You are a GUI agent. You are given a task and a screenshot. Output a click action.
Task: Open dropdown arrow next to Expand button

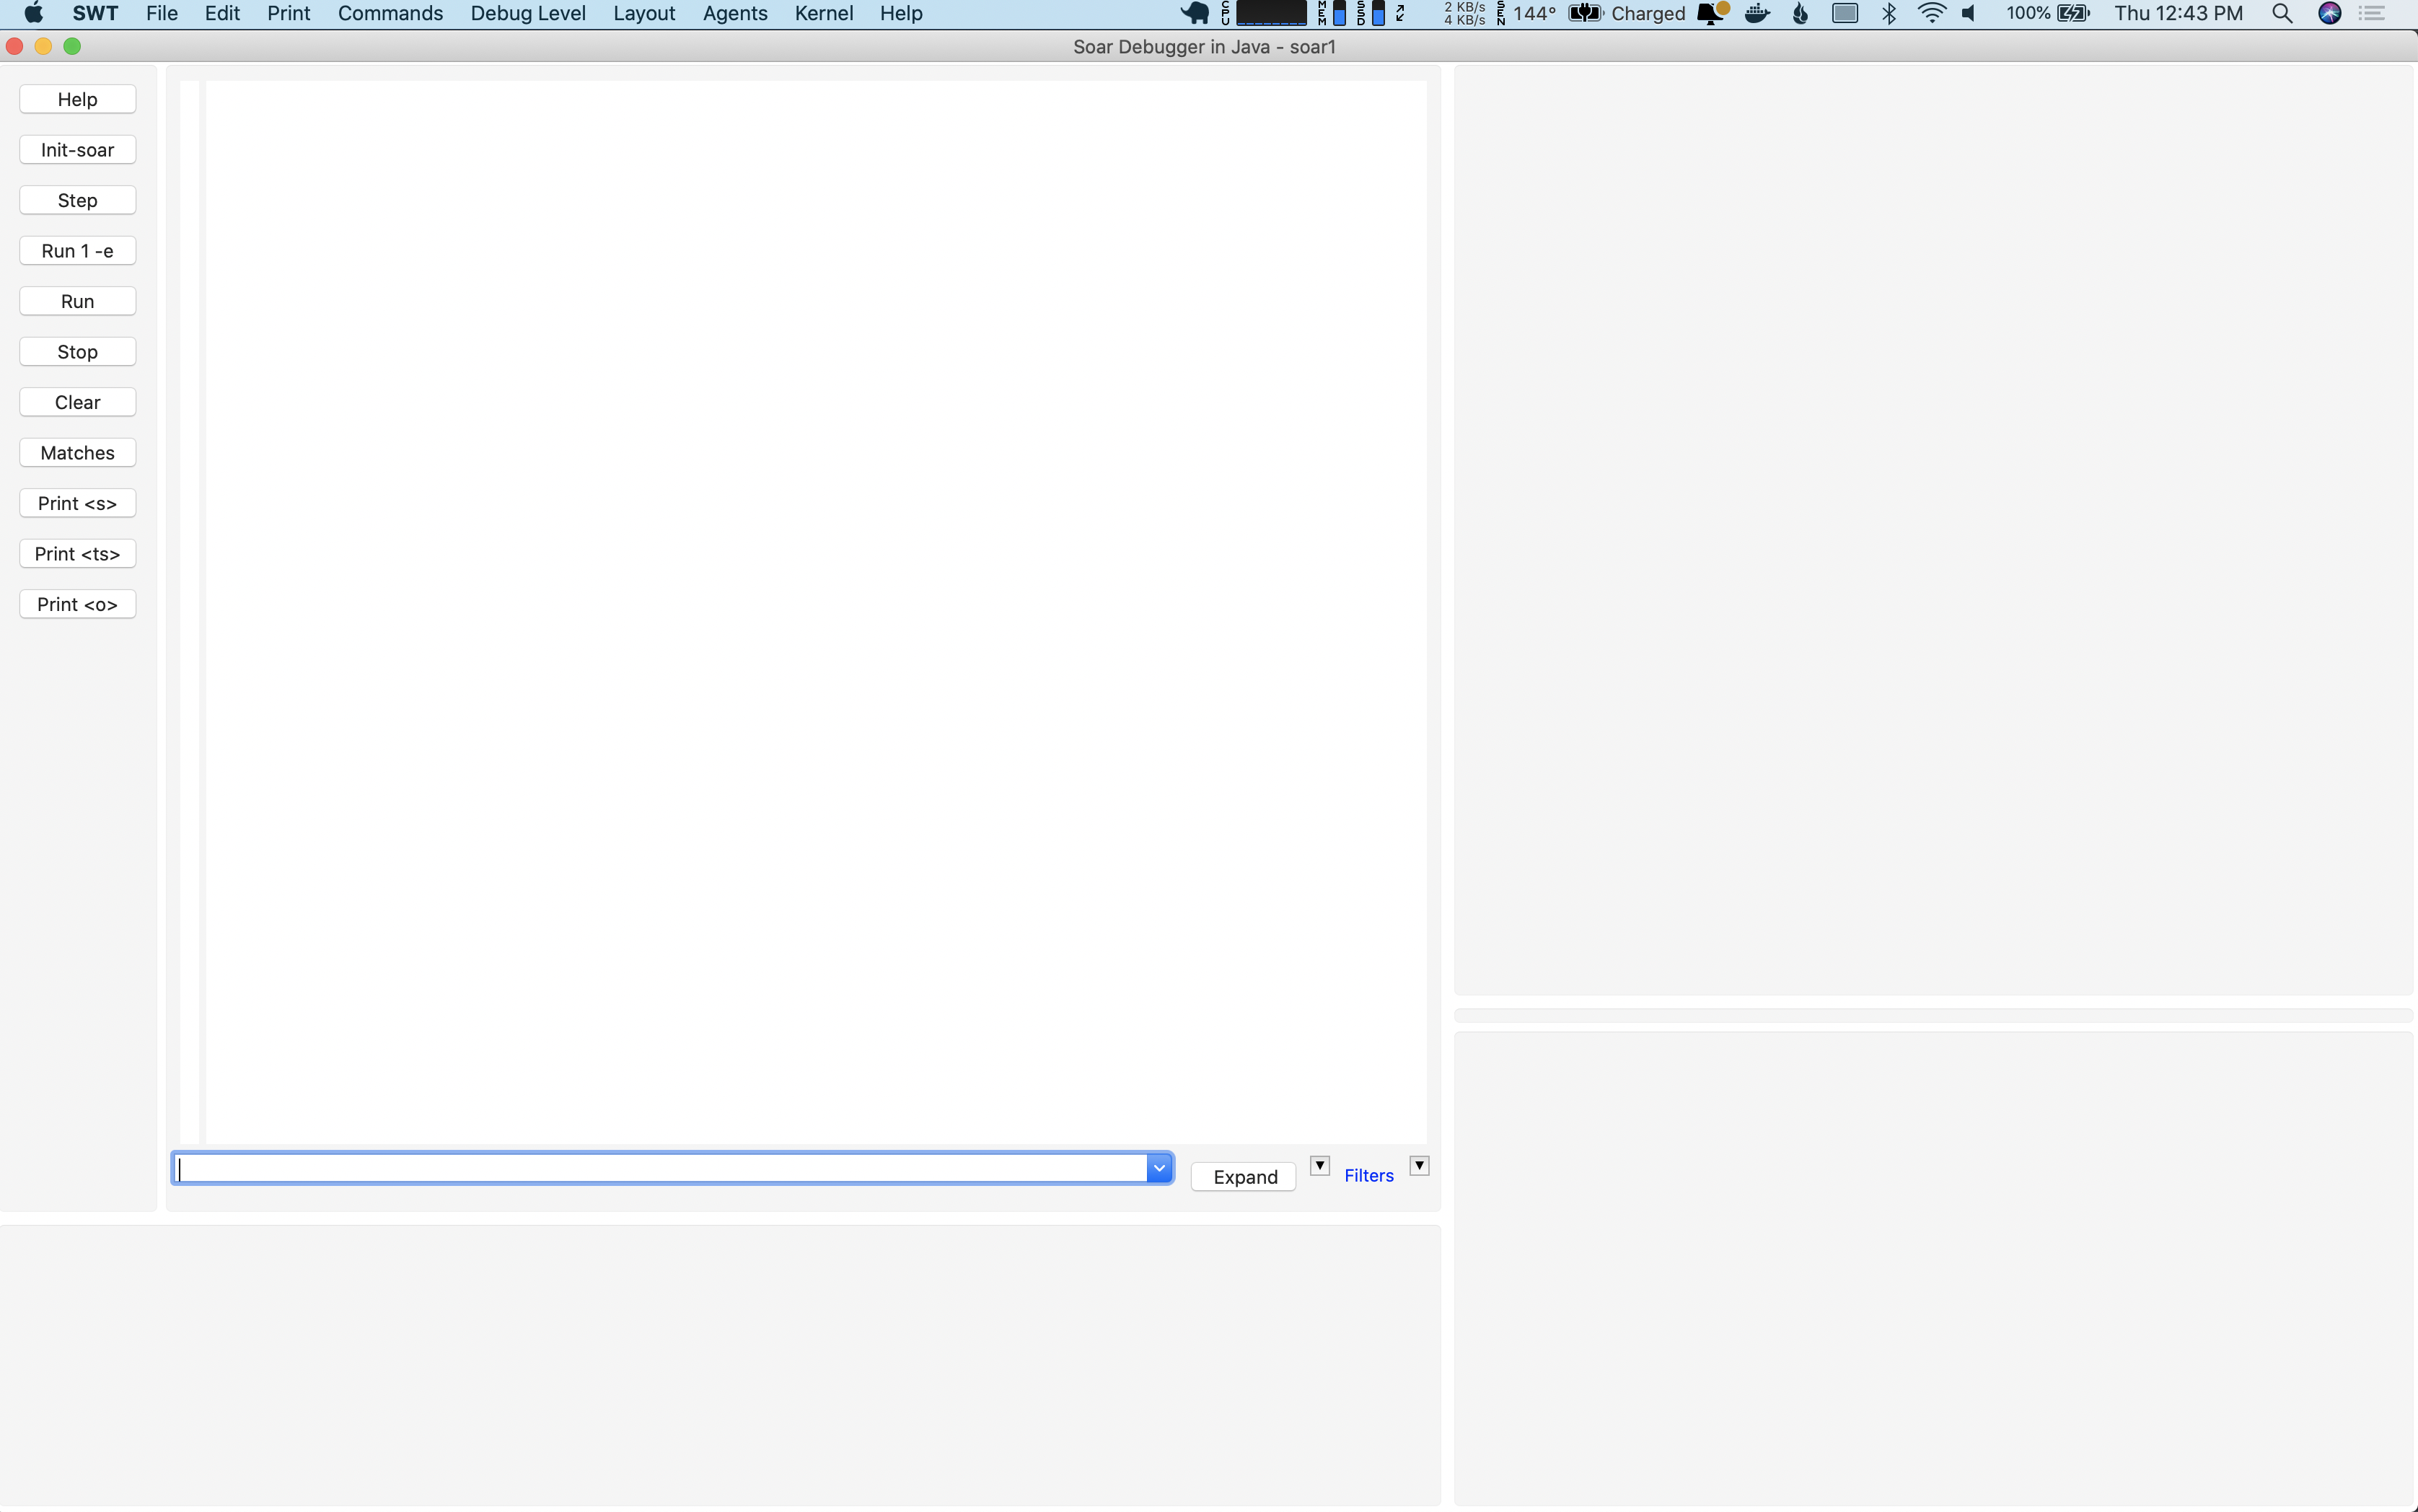coord(1319,1166)
